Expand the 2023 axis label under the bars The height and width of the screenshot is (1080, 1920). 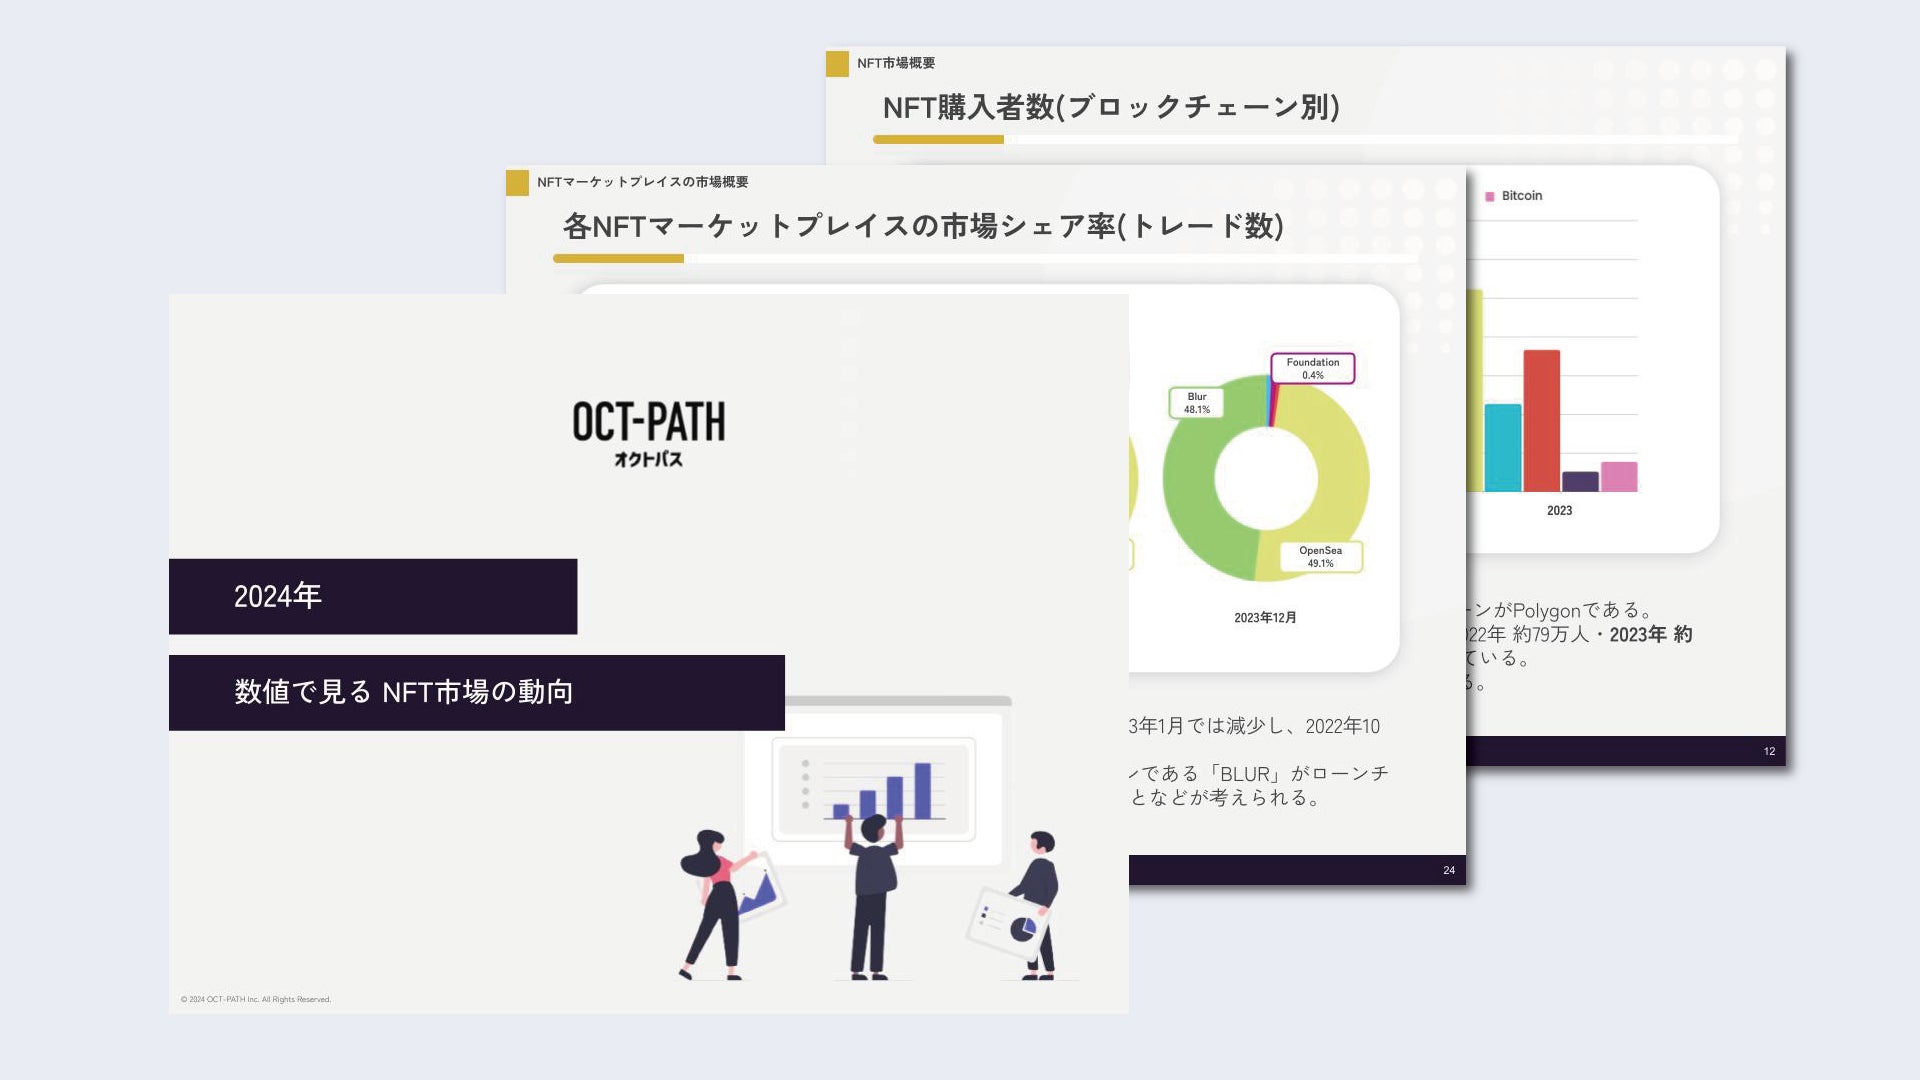coord(1560,510)
